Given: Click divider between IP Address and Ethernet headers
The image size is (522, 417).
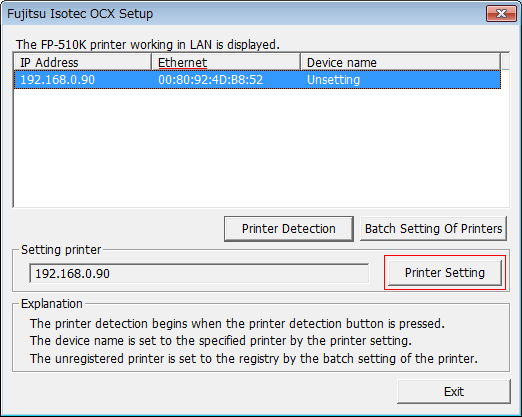Looking at the screenshot, I should [151, 62].
